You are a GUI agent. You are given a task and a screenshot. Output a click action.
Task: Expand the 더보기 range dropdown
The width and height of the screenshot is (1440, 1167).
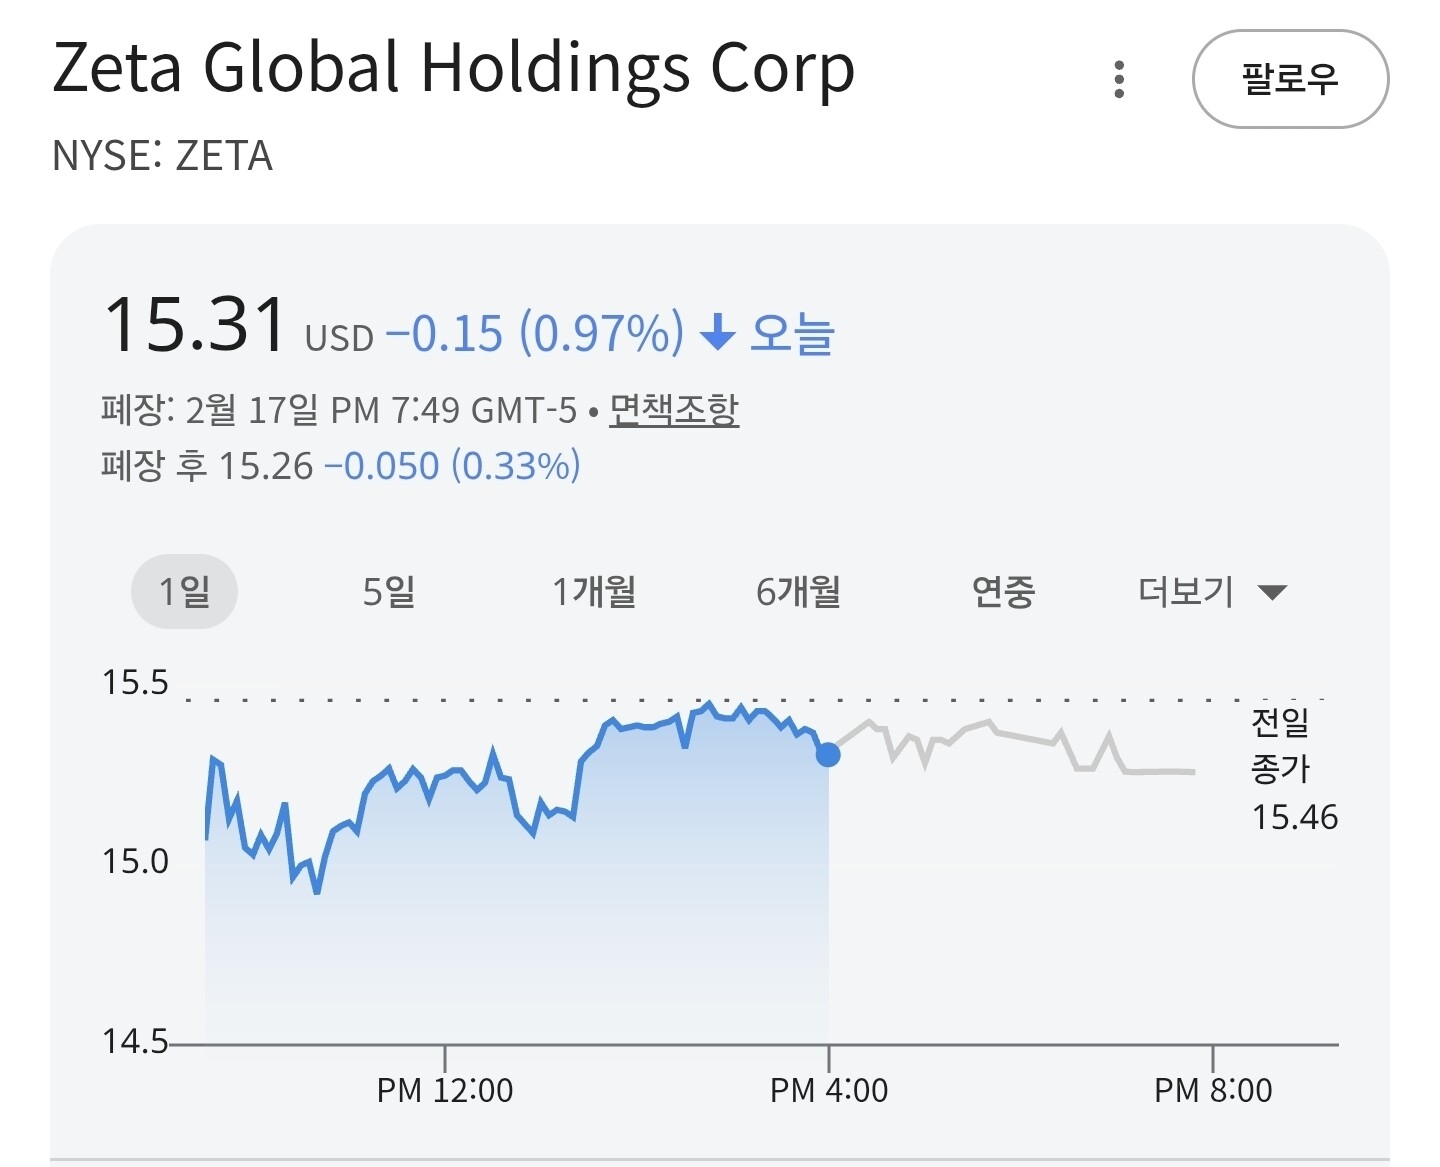[1211, 592]
